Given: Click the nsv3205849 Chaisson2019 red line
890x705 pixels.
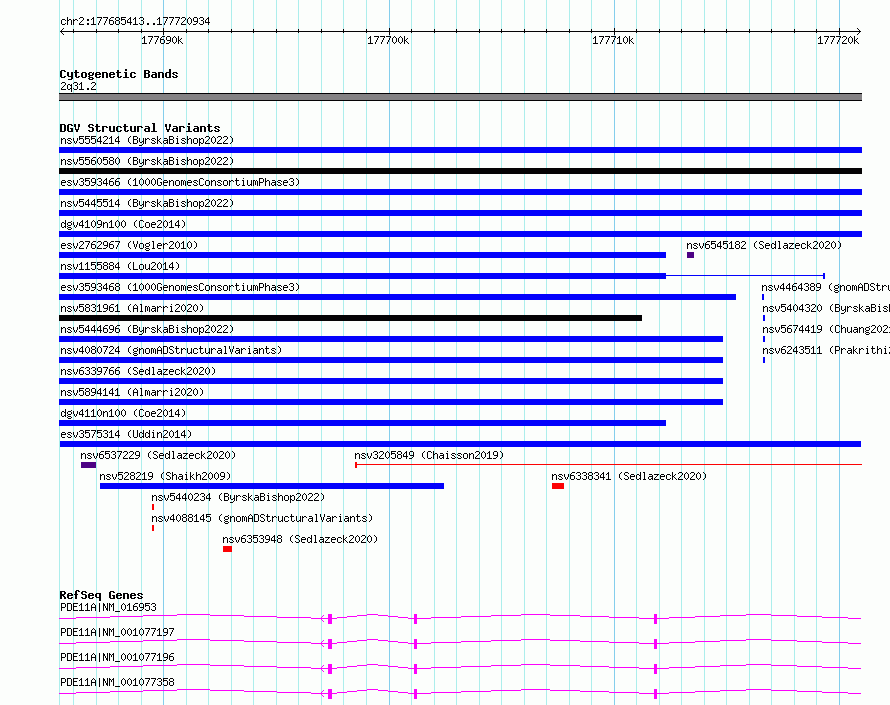Looking at the screenshot, I should pos(608,465).
